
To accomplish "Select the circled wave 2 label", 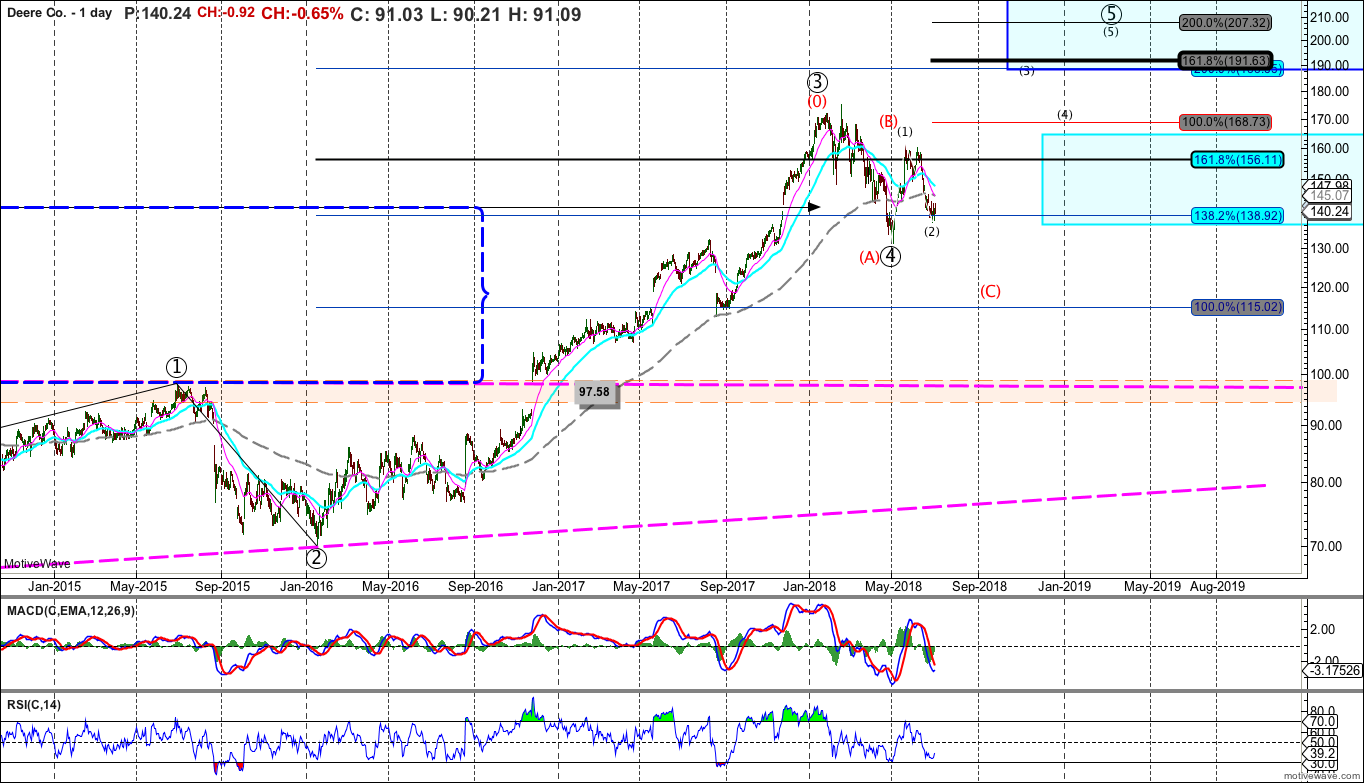I will coord(316,558).
